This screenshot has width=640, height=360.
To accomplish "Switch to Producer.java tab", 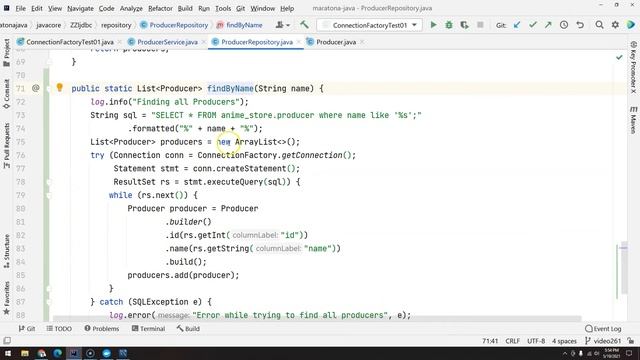I will (336, 42).
